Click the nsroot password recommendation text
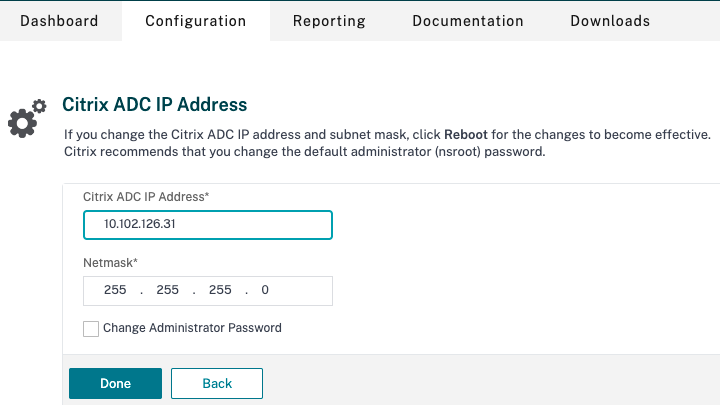 point(304,152)
